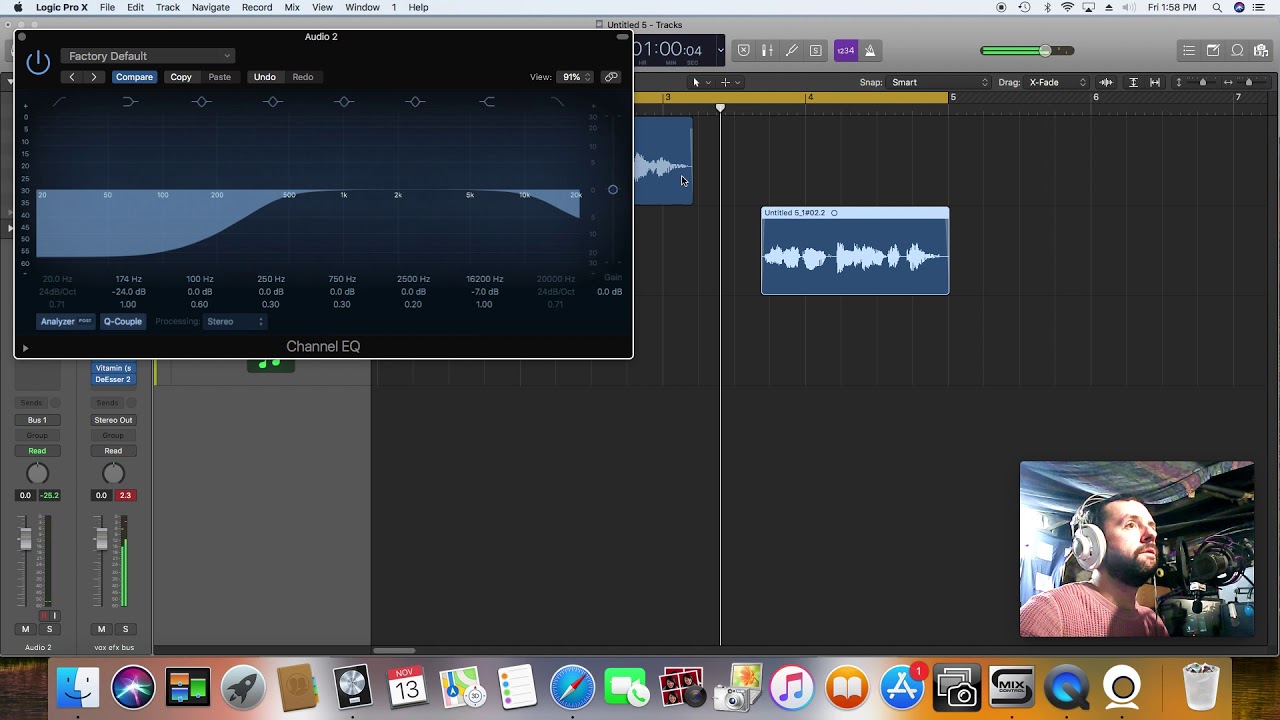Image resolution: width=1280 pixels, height=720 pixels.
Task: Click the Copy button in Channel EQ
Action: coord(181,77)
